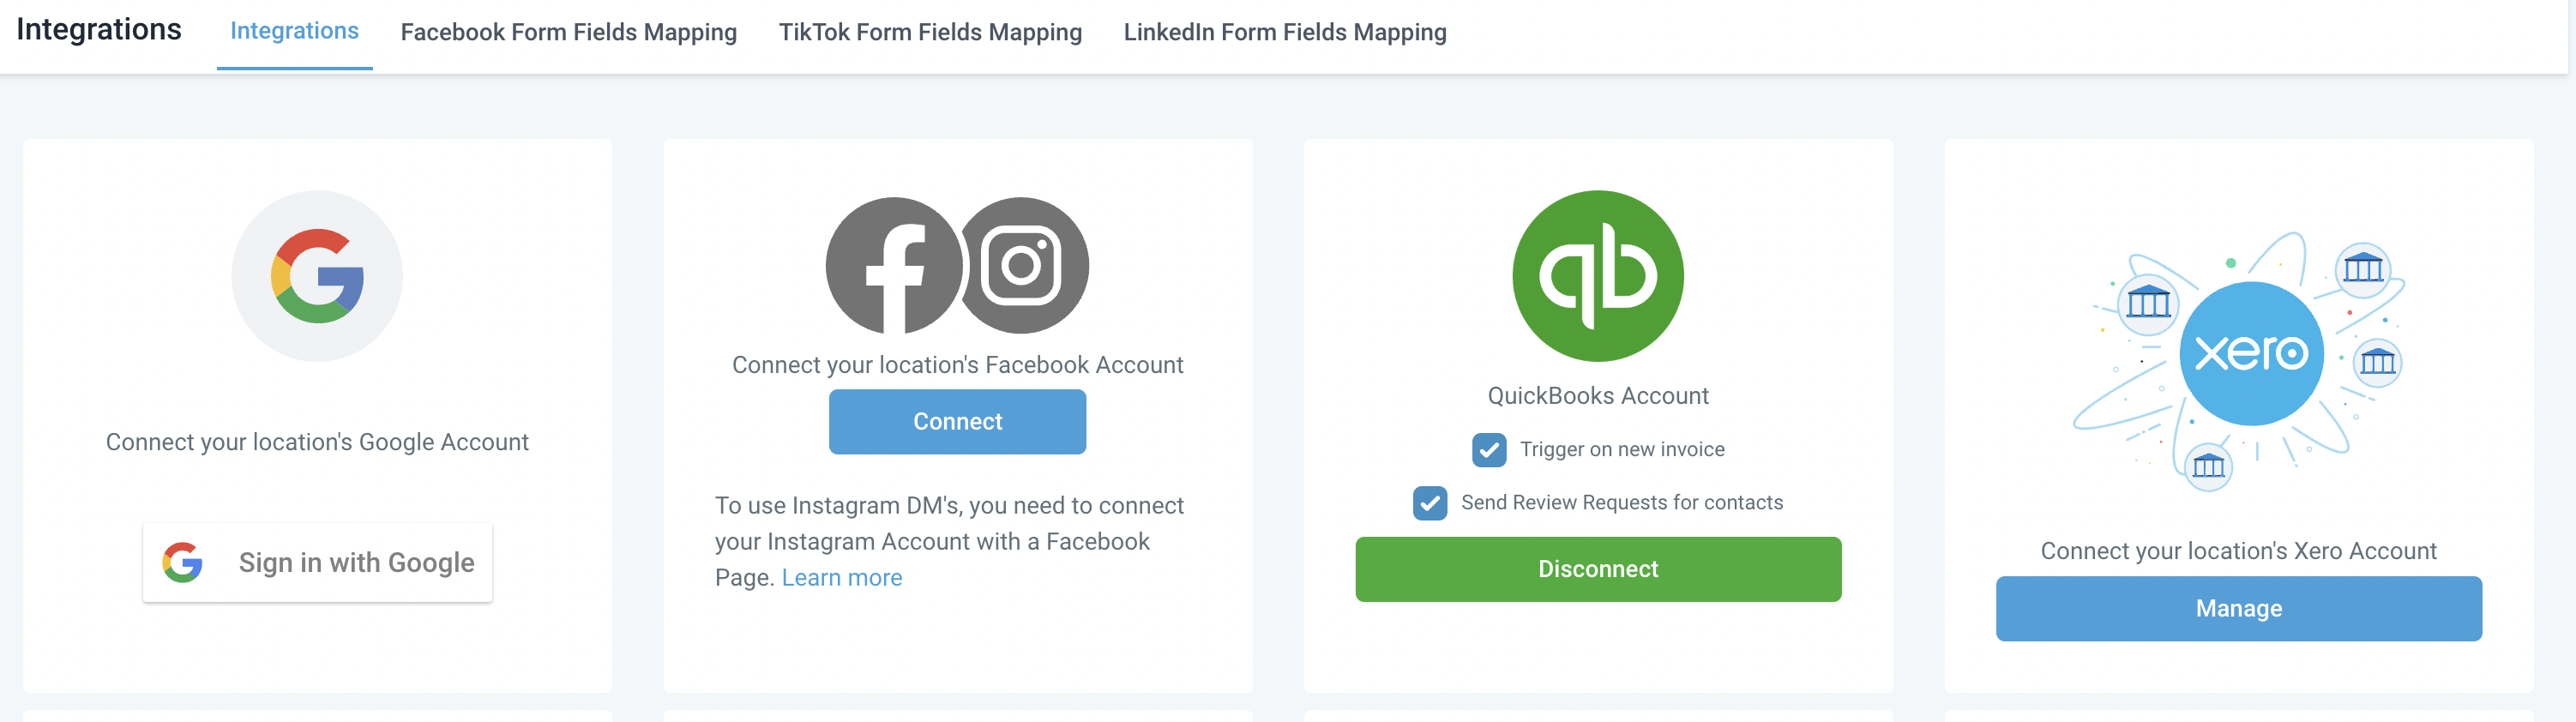Click the Facebook Connect button
The width and height of the screenshot is (2576, 722).
tap(957, 421)
